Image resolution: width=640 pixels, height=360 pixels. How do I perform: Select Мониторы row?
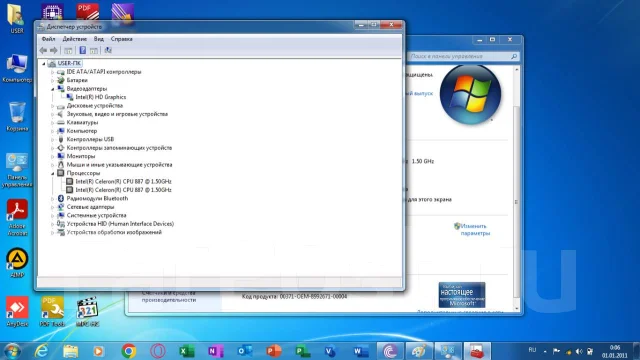[x=80, y=156]
